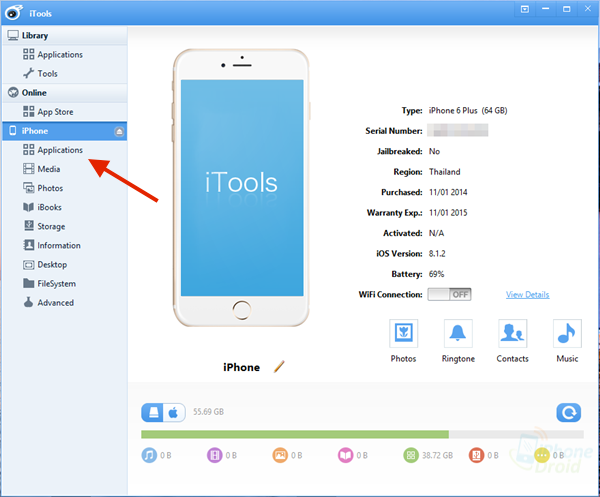The image size is (600, 497).
Task: Refresh the device storage info
Action: (x=569, y=412)
